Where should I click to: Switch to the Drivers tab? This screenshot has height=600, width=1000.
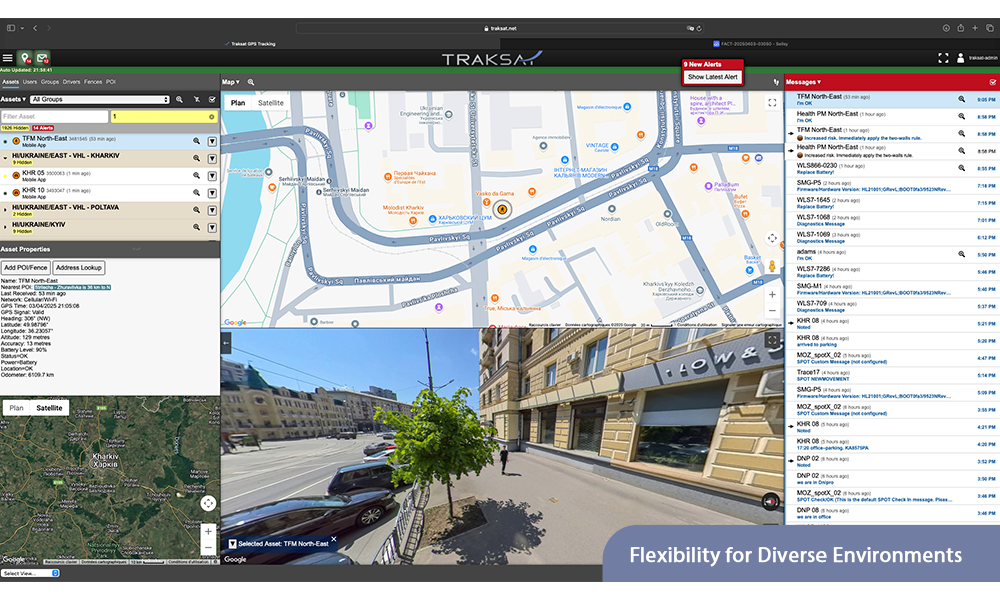[x=72, y=82]
